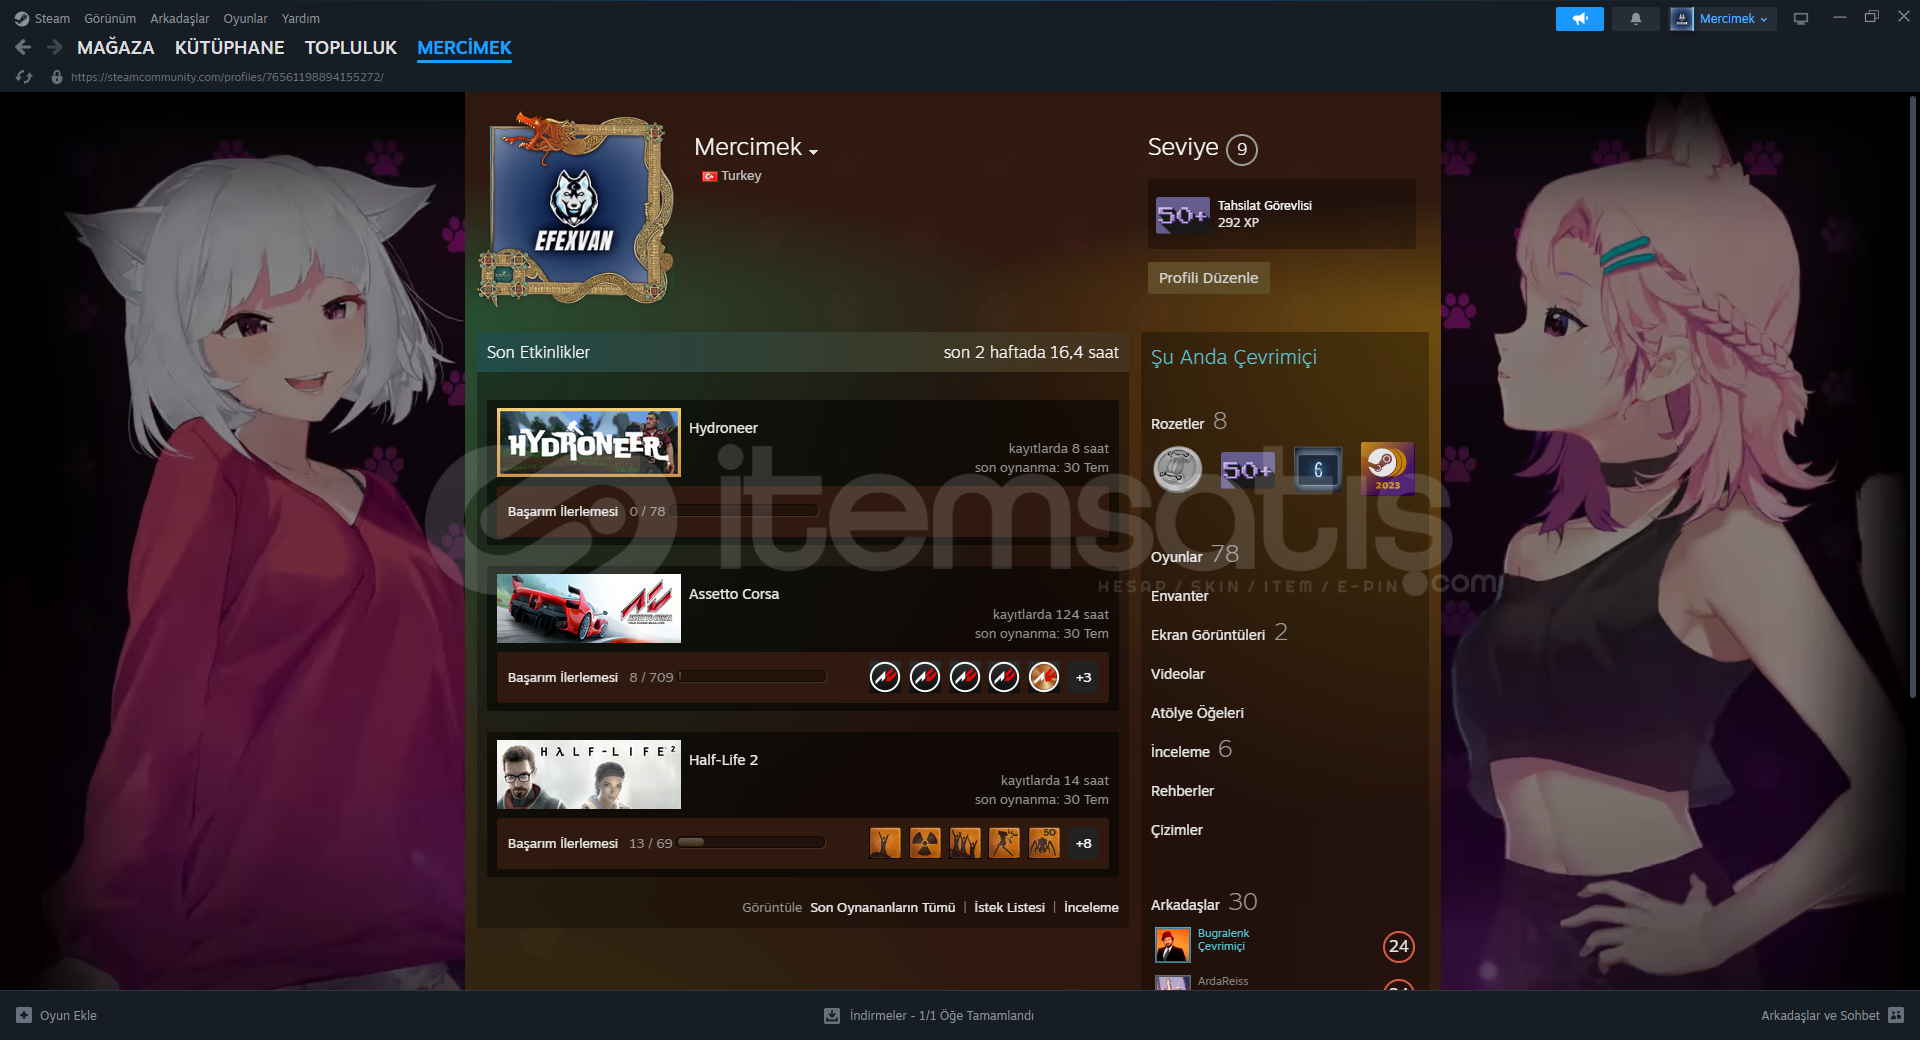Click the URL lock icon

point(57,77)
